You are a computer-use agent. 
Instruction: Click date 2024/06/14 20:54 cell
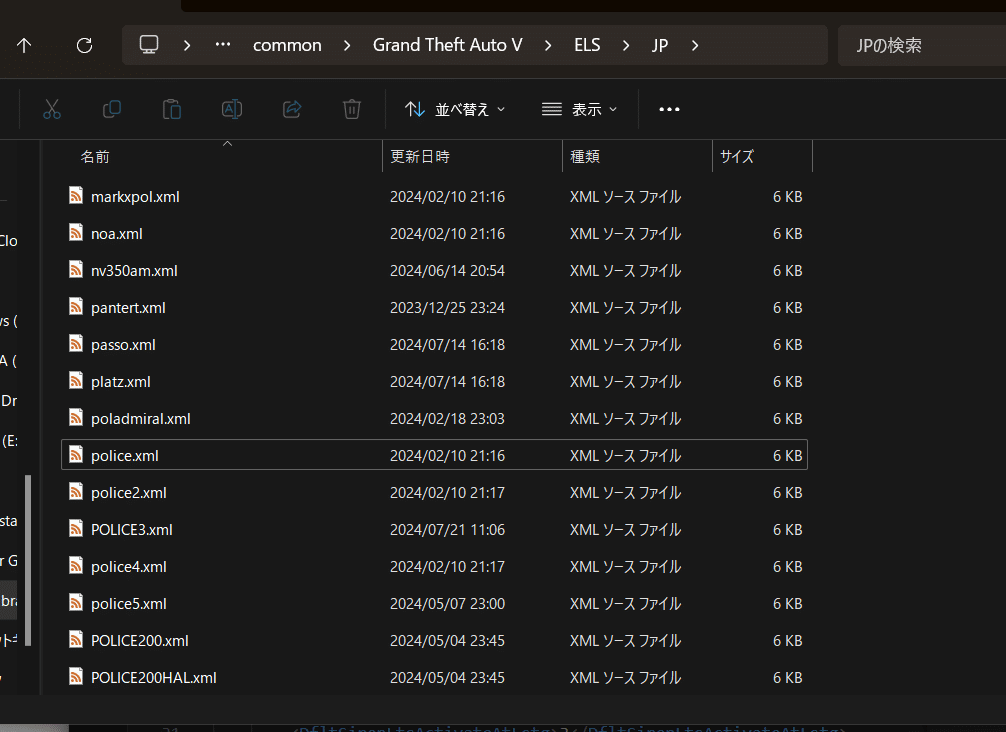(x=447, y=271)
